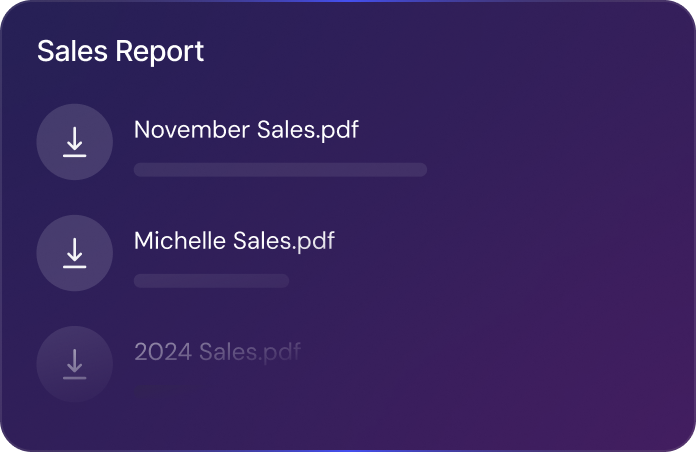This screenshot has height=452, width=696.
Task: Choose the Michelle Sales.pdf label
Action: coord(234,241)
